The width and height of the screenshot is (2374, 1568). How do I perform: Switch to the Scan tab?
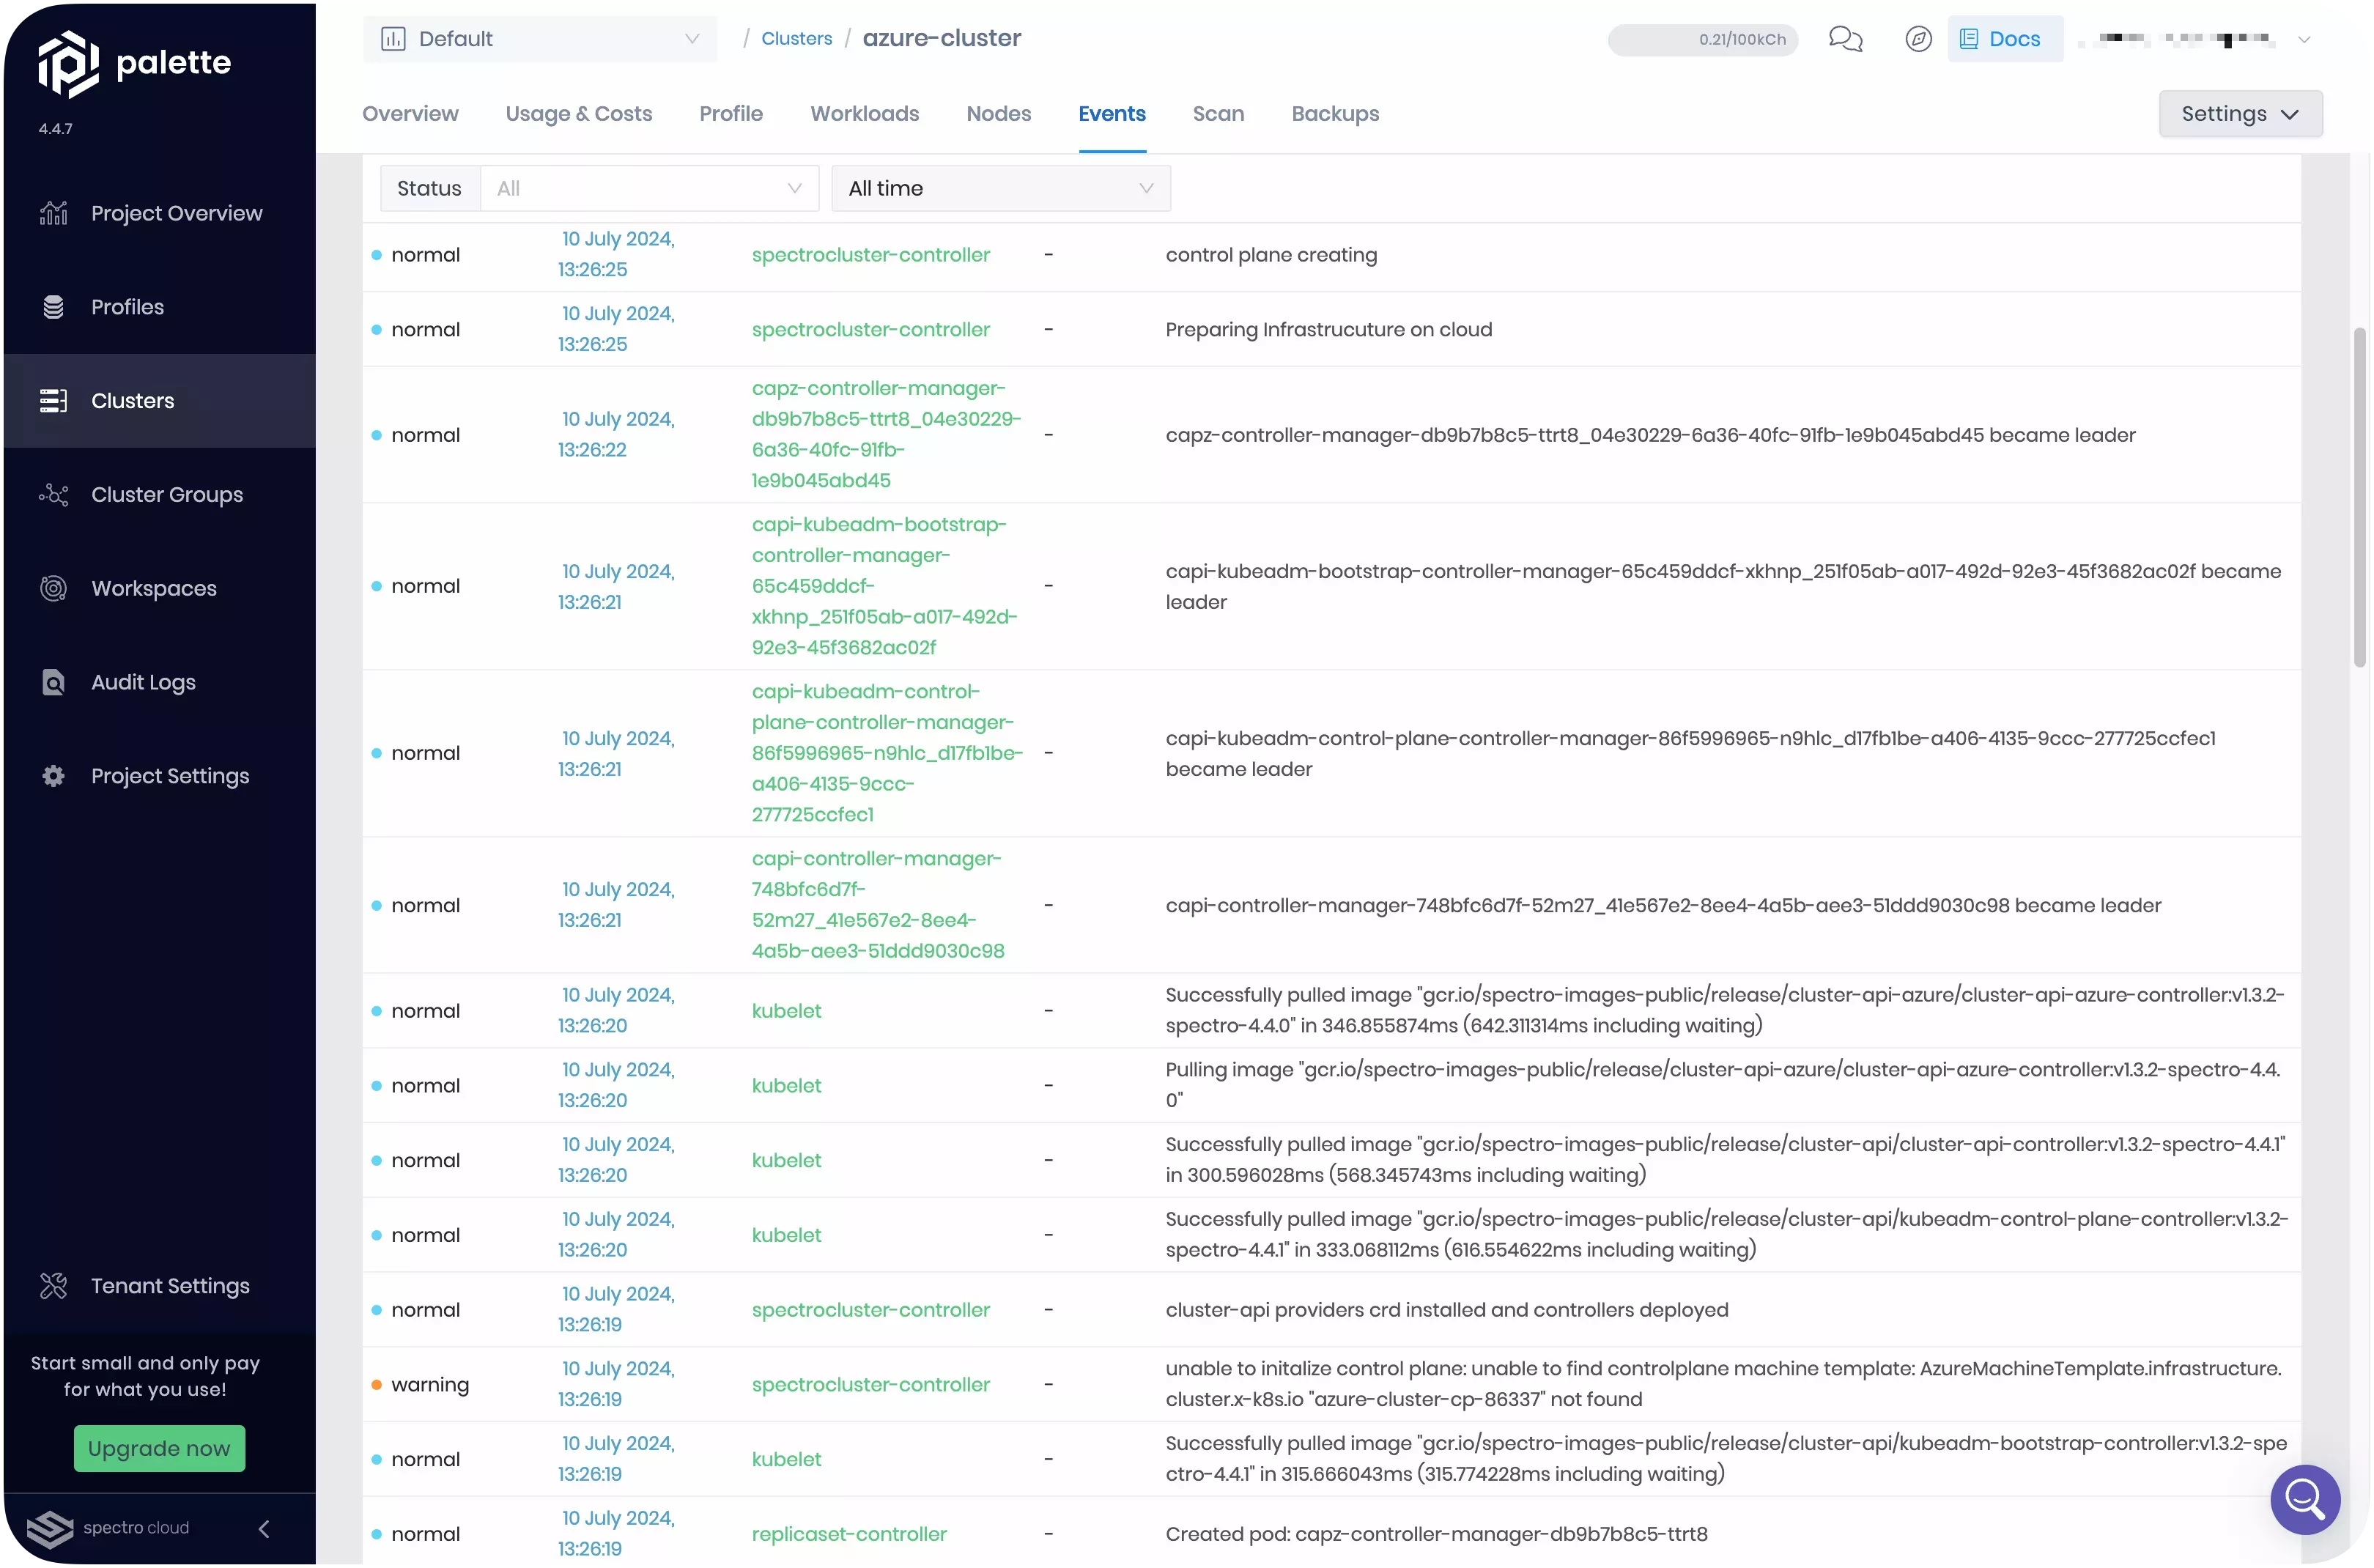[1218, 114]
